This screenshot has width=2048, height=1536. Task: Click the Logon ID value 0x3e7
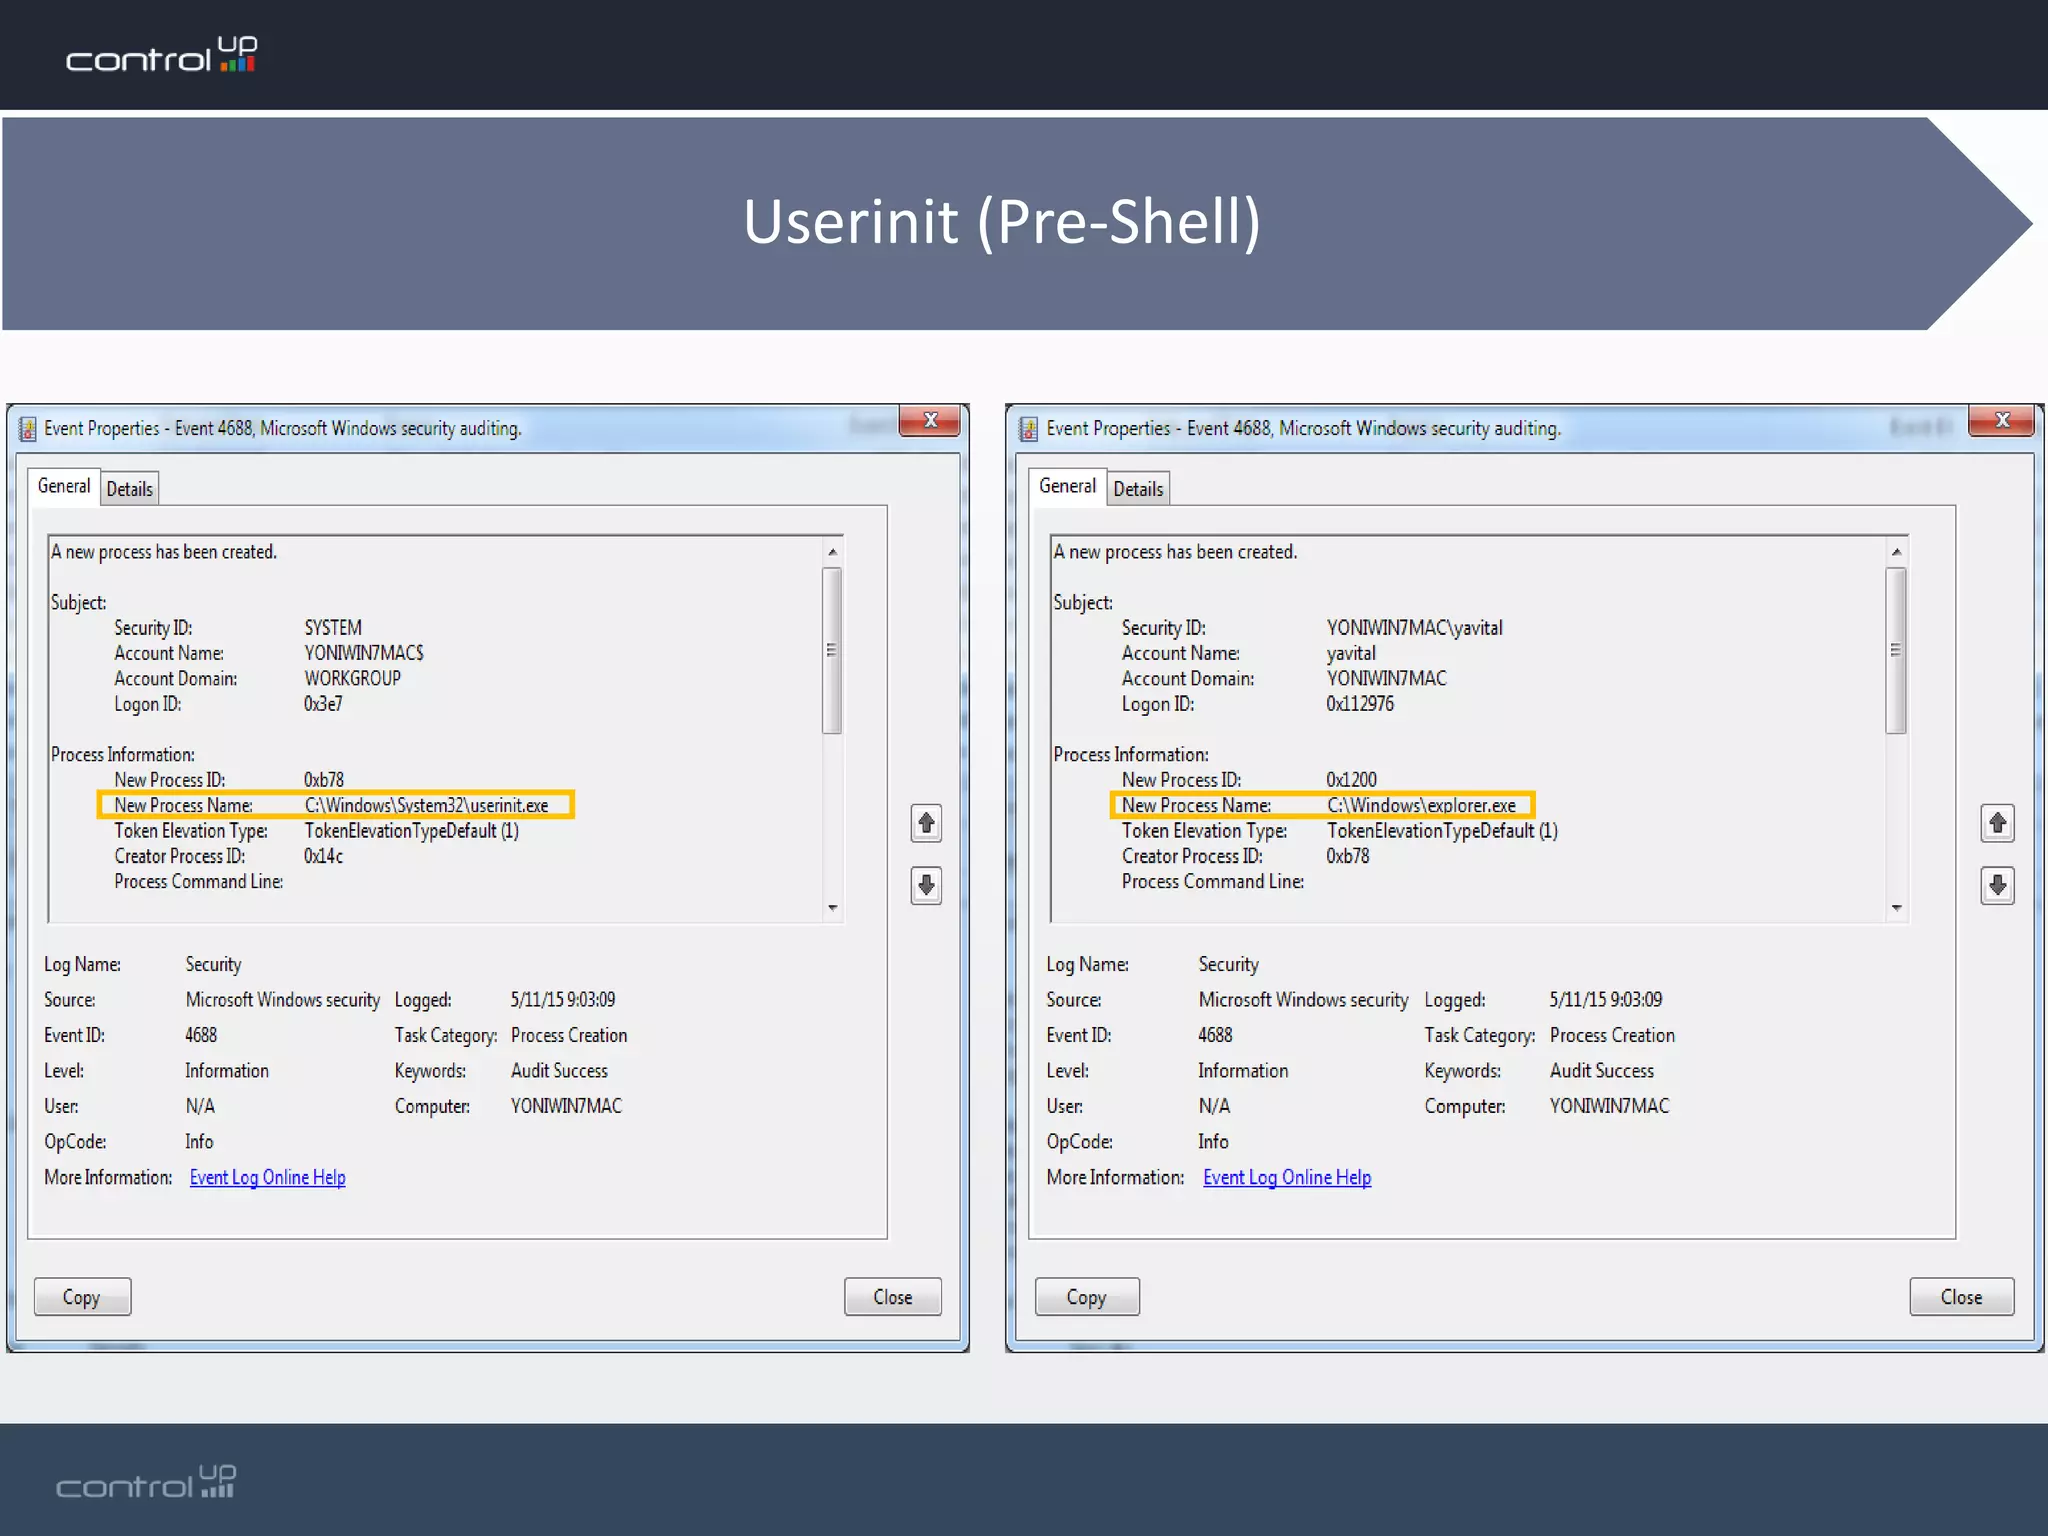tap(323, 704)
